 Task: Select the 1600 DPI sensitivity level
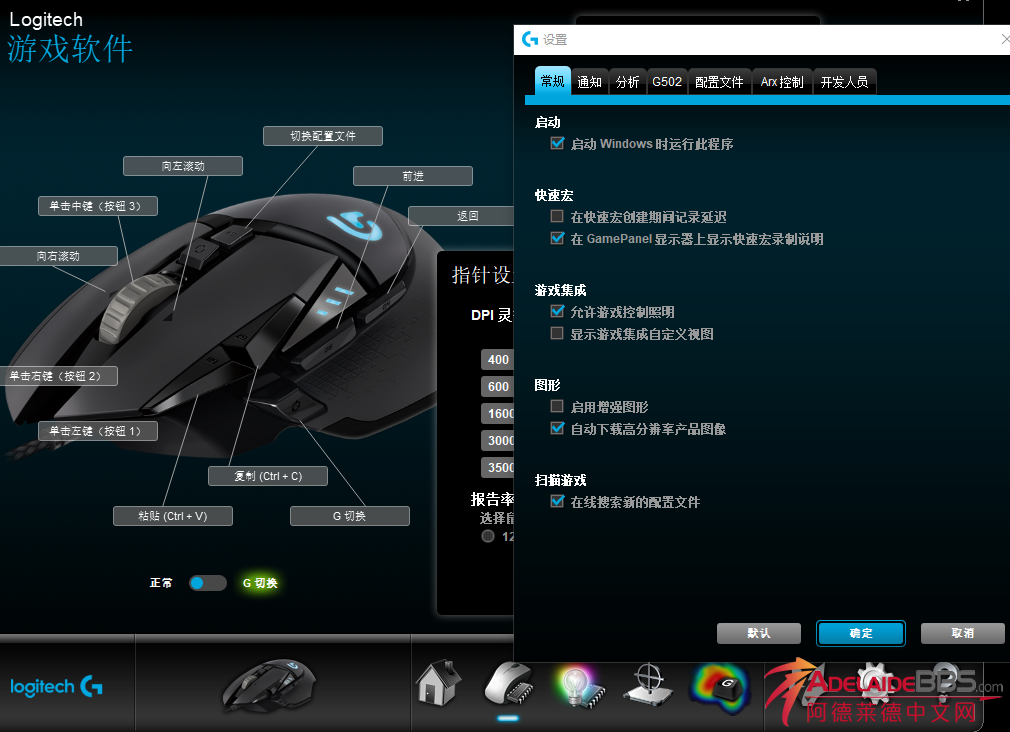(x=499, y=413)
